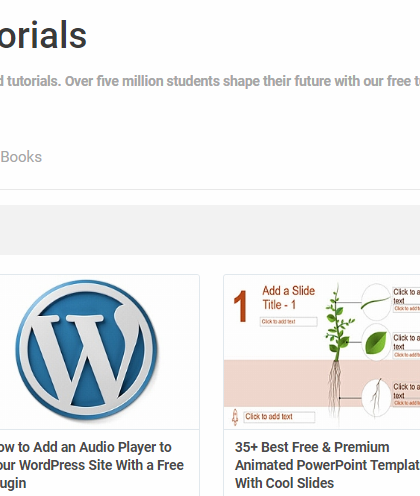Click the 'Click to add text' box under slide title
Viewport: 420px width, 496px height.
(289, 322)
